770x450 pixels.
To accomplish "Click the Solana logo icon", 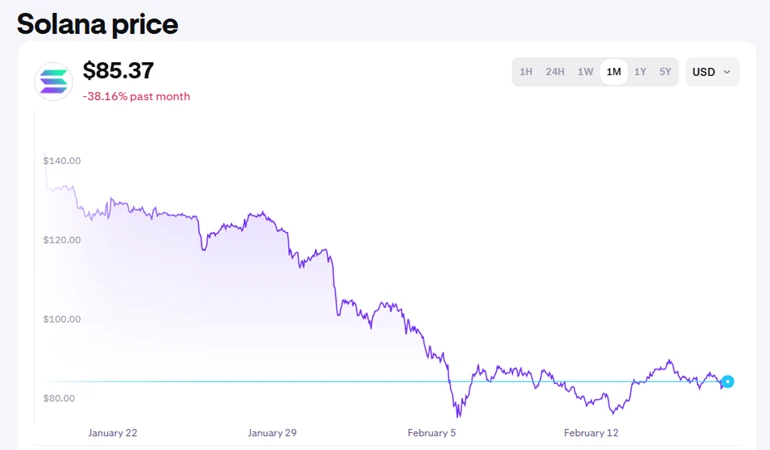I will tap(54, 82).
